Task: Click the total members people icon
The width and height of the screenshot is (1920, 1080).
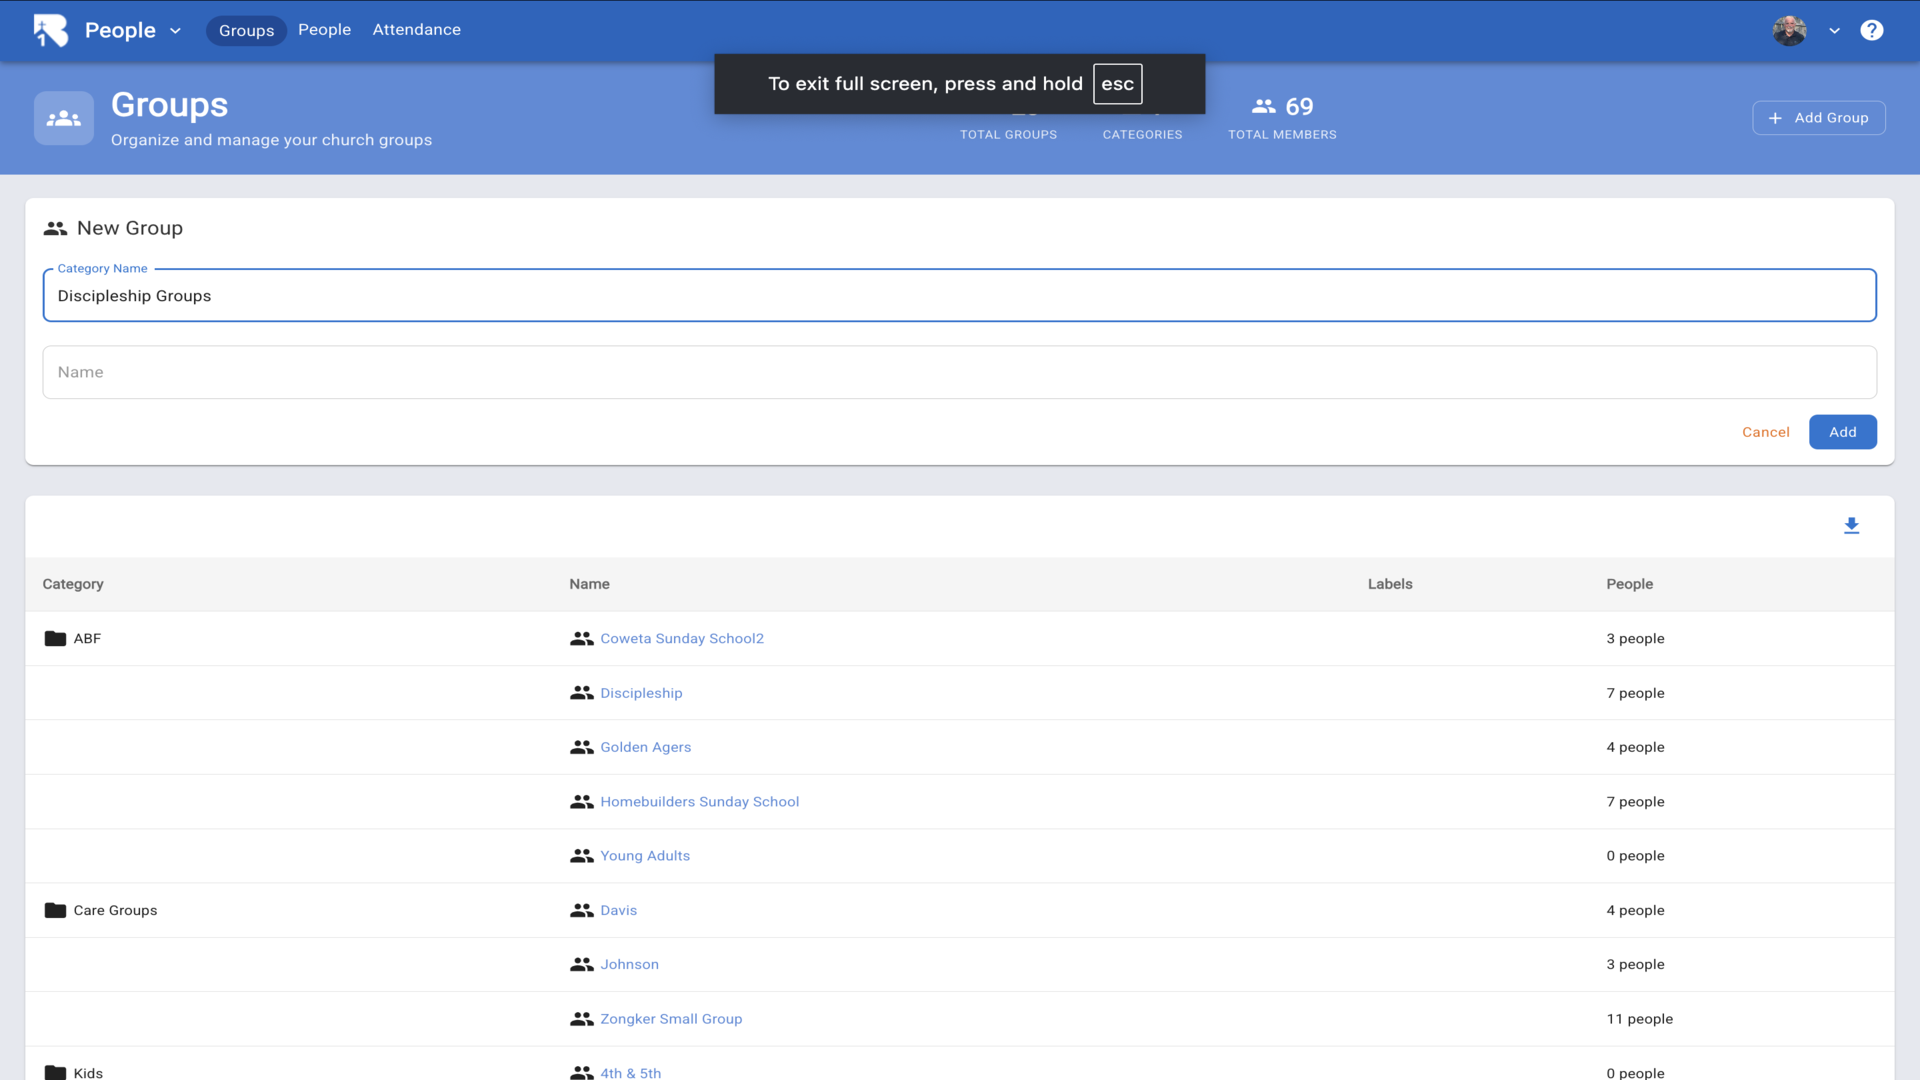Action: pos(1263,106)
